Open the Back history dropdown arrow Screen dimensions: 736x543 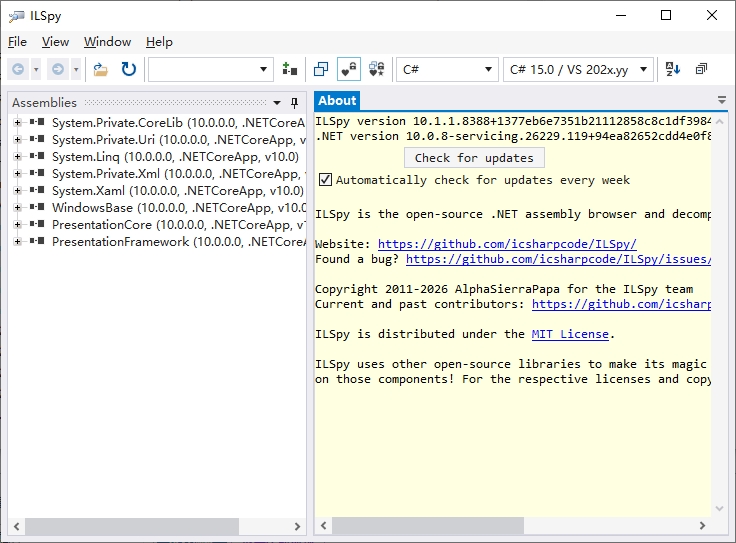(x=36, y=69)
